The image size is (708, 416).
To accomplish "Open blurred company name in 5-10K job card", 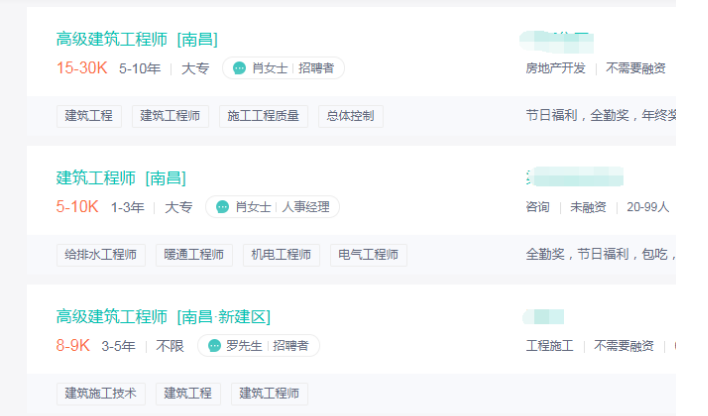I will point(575,176).
